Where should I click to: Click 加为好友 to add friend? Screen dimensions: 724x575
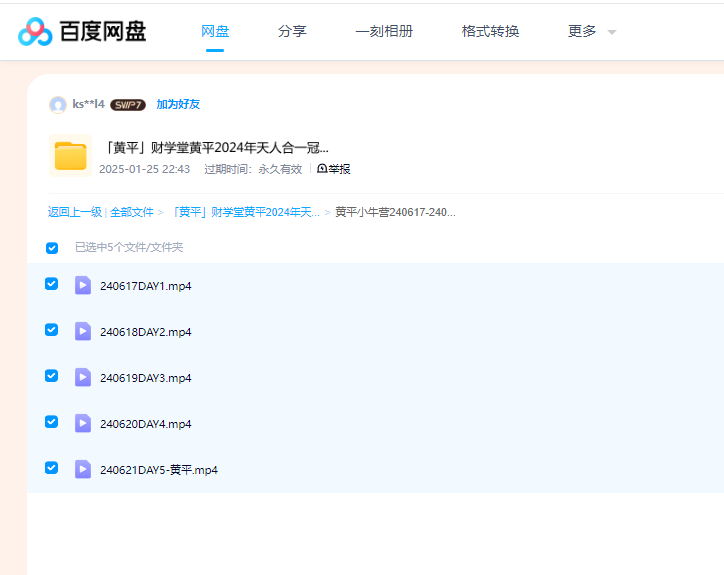178,104
